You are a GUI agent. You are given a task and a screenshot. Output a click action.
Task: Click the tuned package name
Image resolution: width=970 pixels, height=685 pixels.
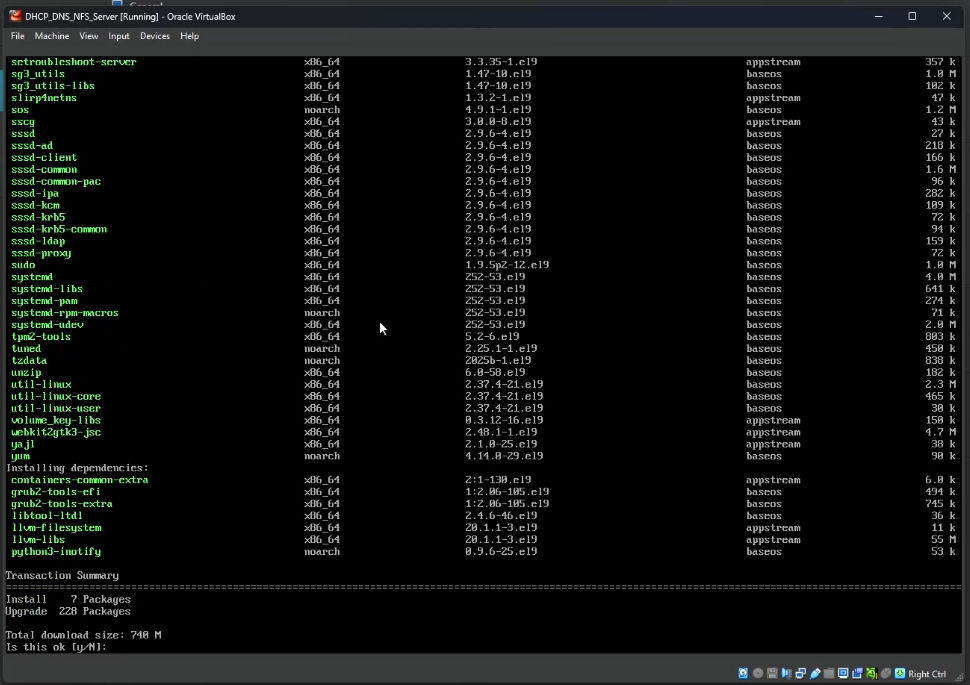point(26,348)
